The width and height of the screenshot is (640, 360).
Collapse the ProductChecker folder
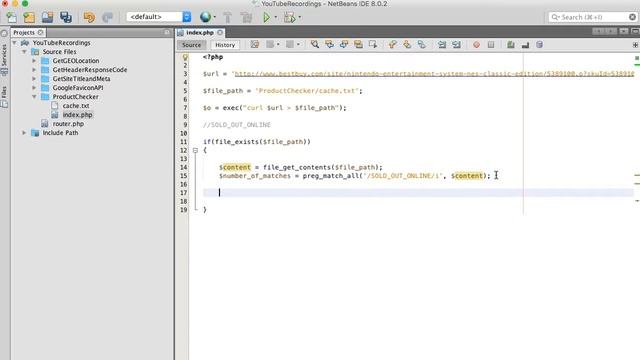(34, 96)
